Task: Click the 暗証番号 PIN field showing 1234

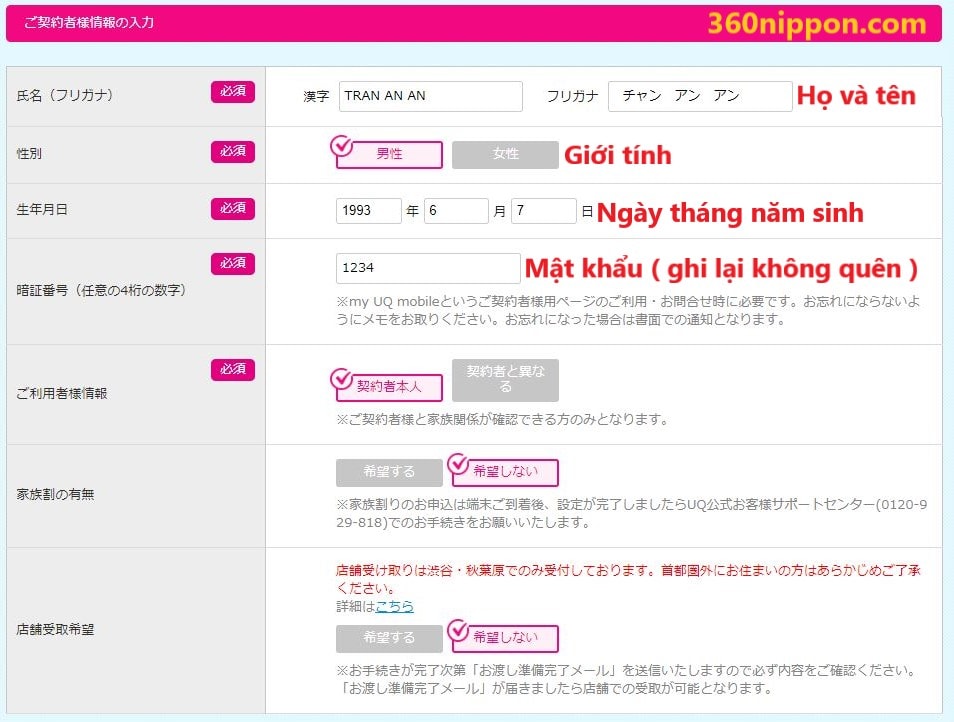Action: point(427,268)
